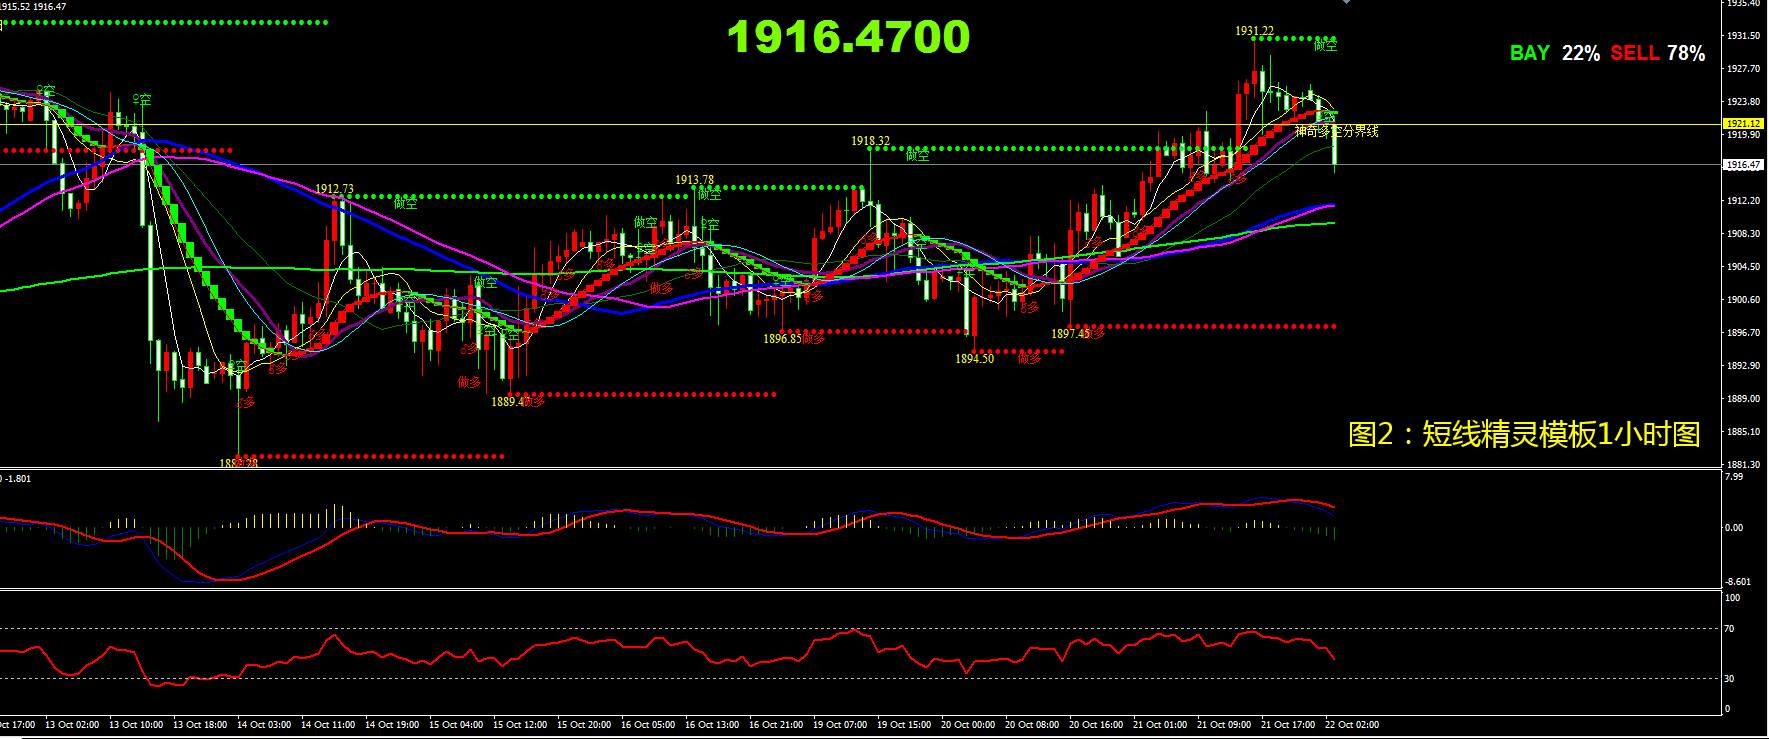Click the 13 Oct 10:00 time label
1769x739 pixels.
click(x=136, y=725)
